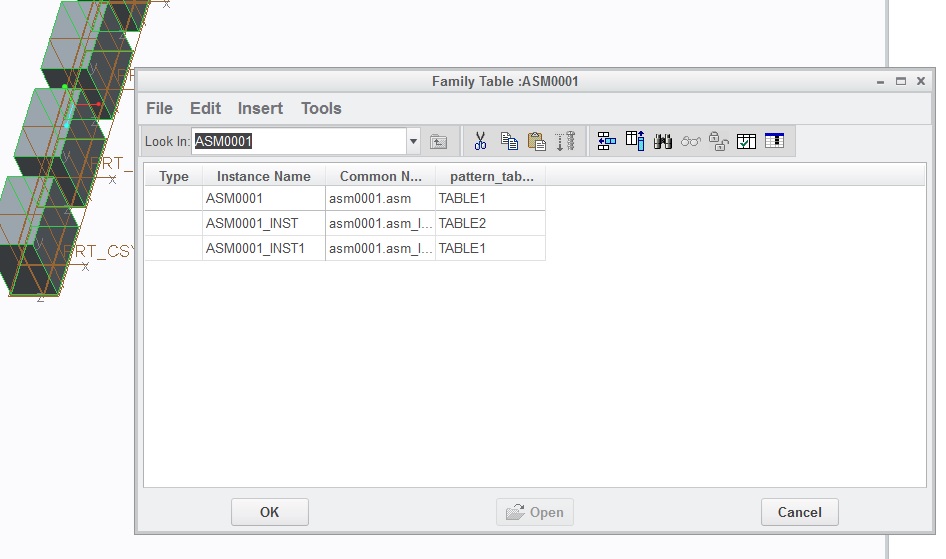Viewport: 946px width, 559px height.
Task: Click the asm0001.asm common name cell
Action: 380,198
